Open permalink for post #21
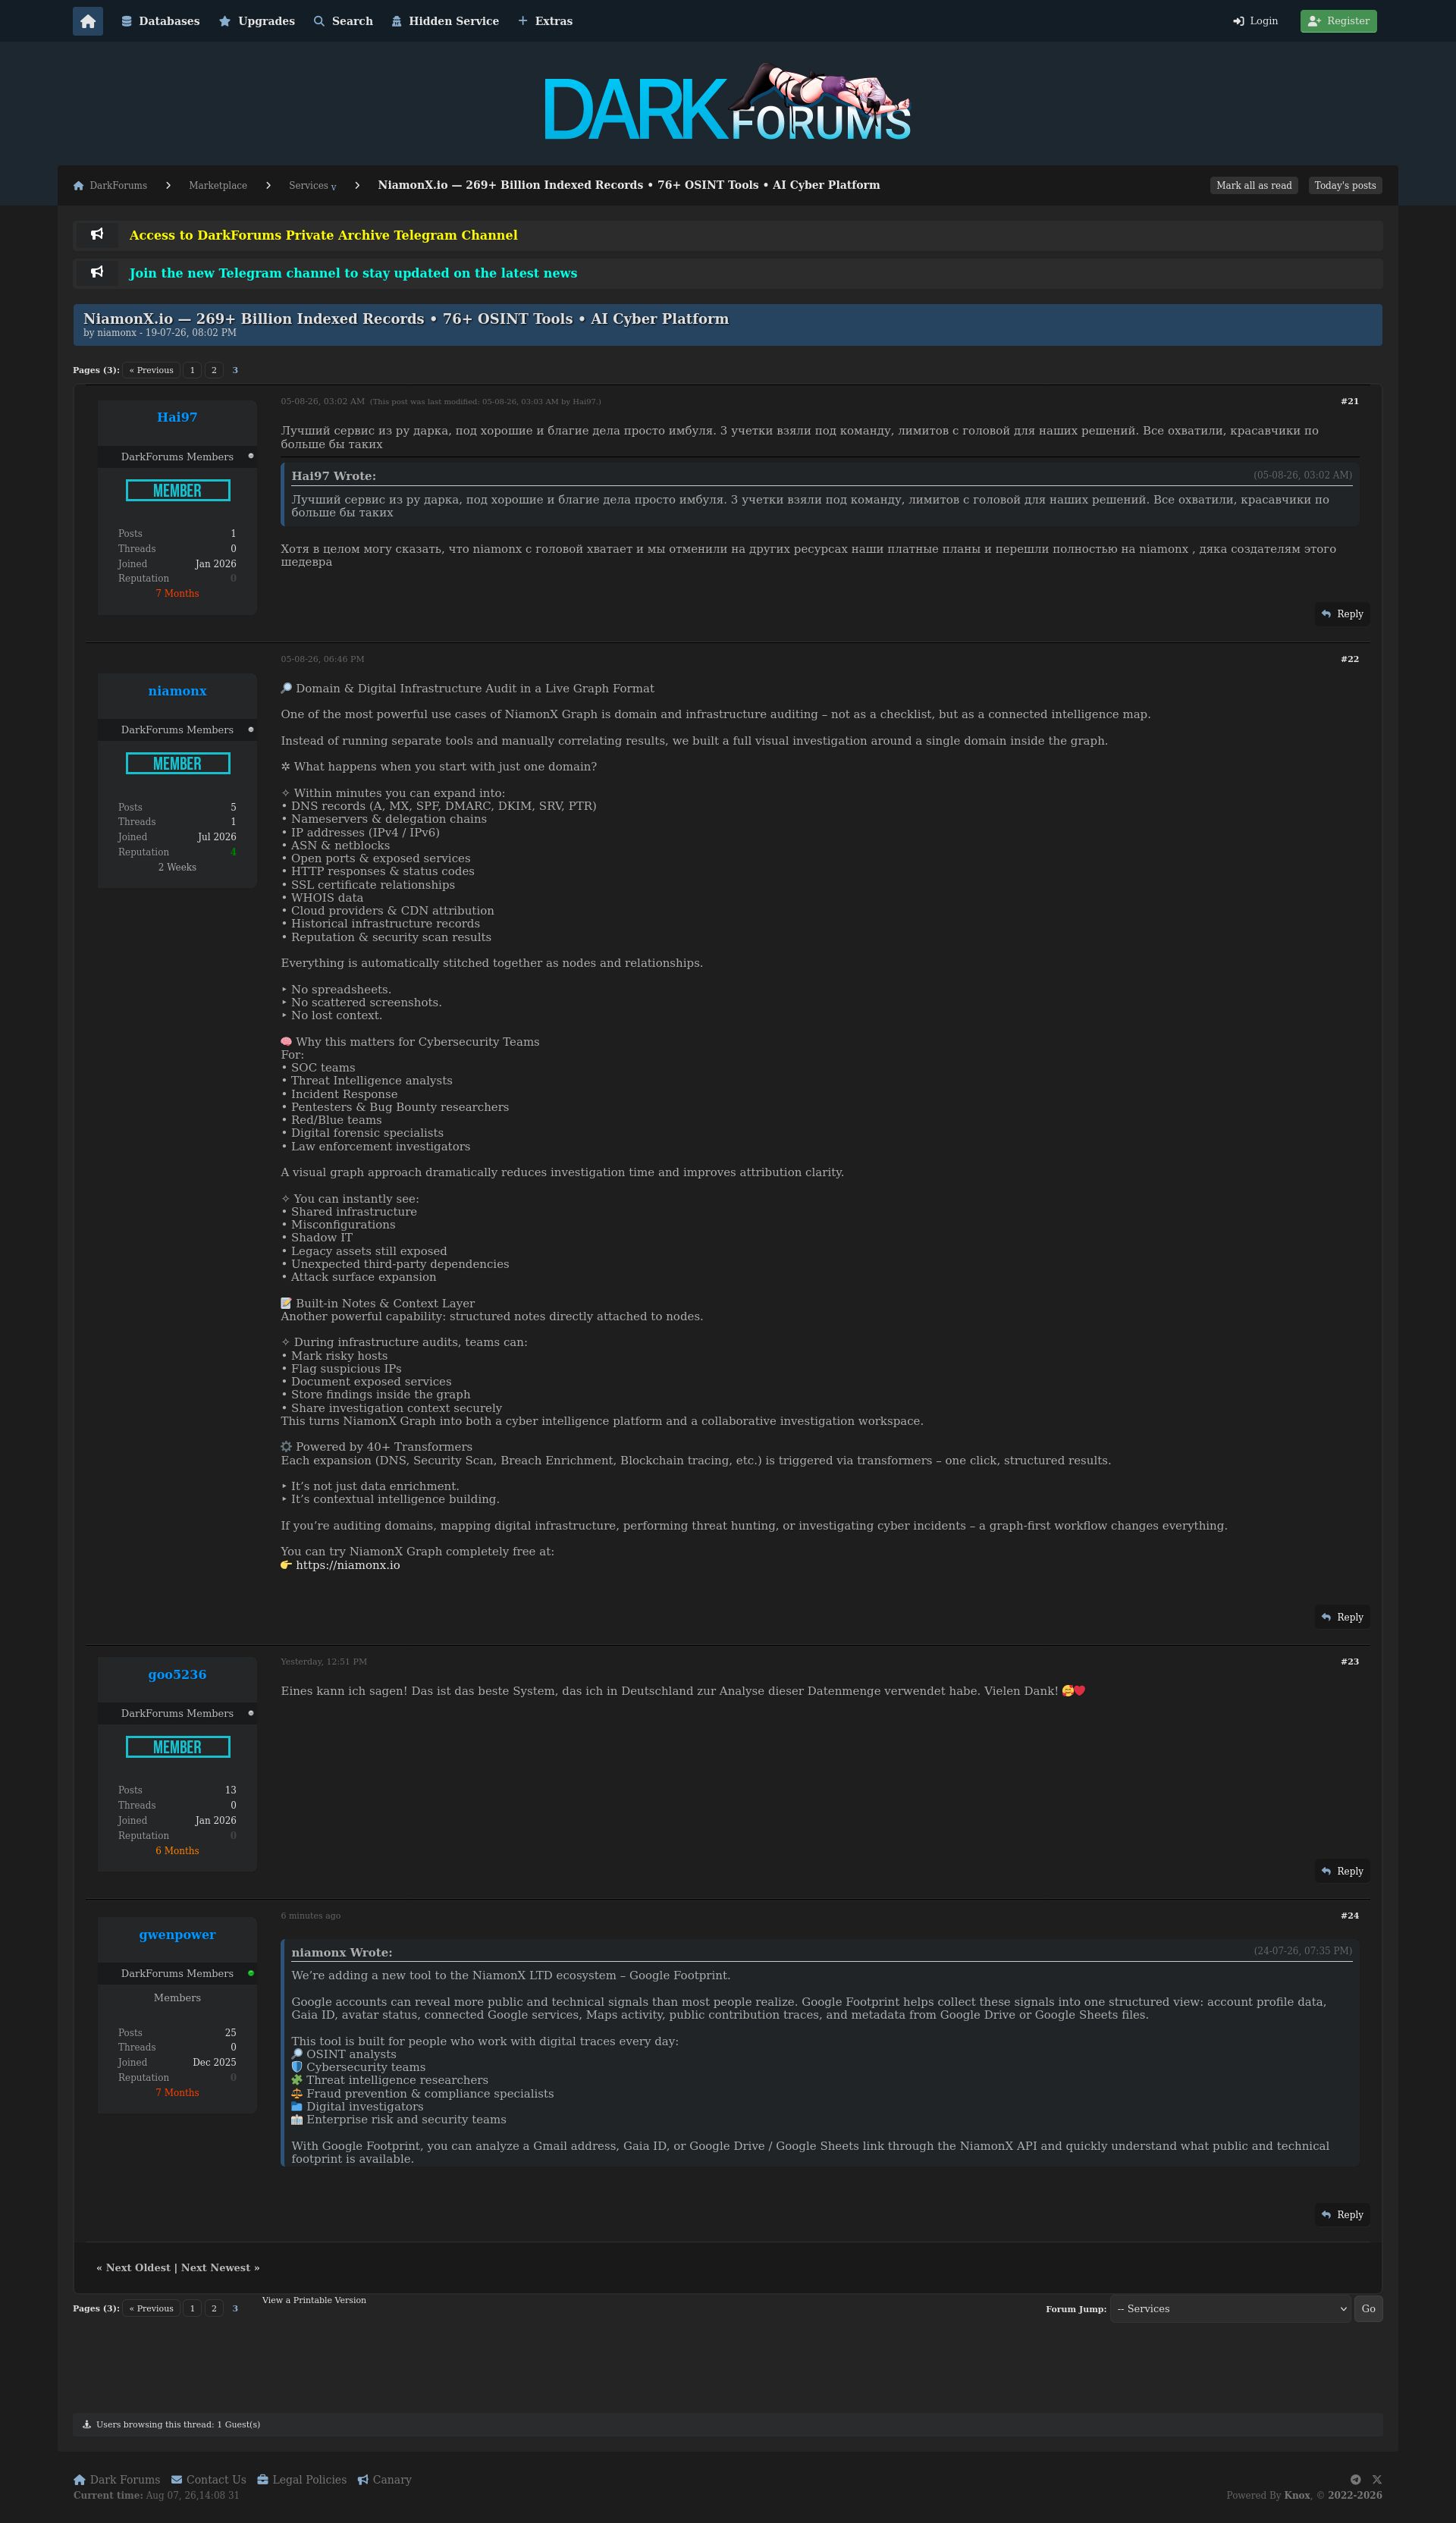This screenshot has height=2523, width=1456. pyautogui.click(x=1349, y=402)
